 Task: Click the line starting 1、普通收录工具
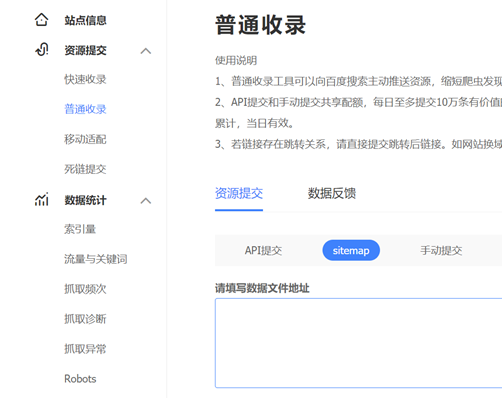click(x=359, y=81)
